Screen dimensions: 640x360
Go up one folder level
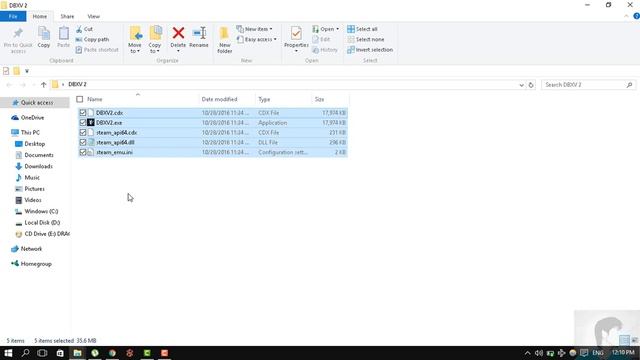point(43,85)
